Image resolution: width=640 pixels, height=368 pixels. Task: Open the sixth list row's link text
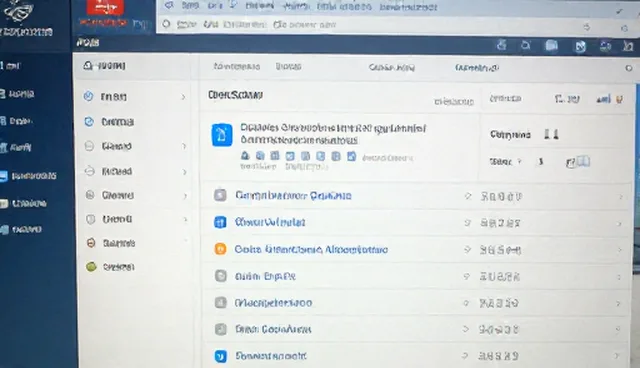(x=273, y=329)
